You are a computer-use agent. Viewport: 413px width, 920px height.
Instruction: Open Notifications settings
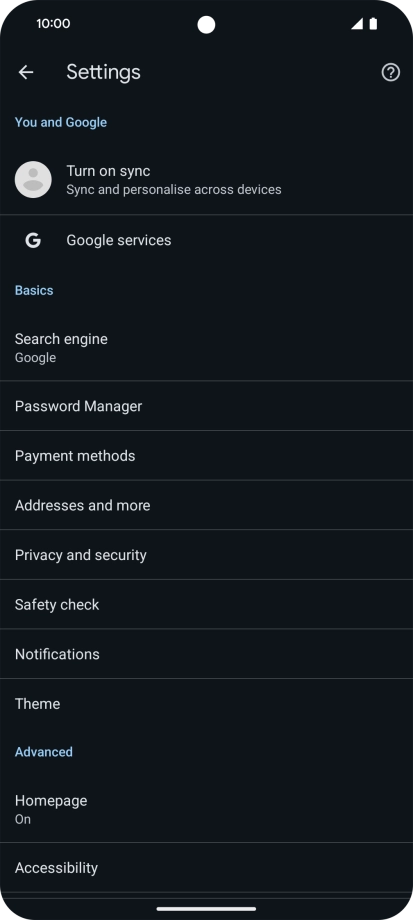pos(206,654)
